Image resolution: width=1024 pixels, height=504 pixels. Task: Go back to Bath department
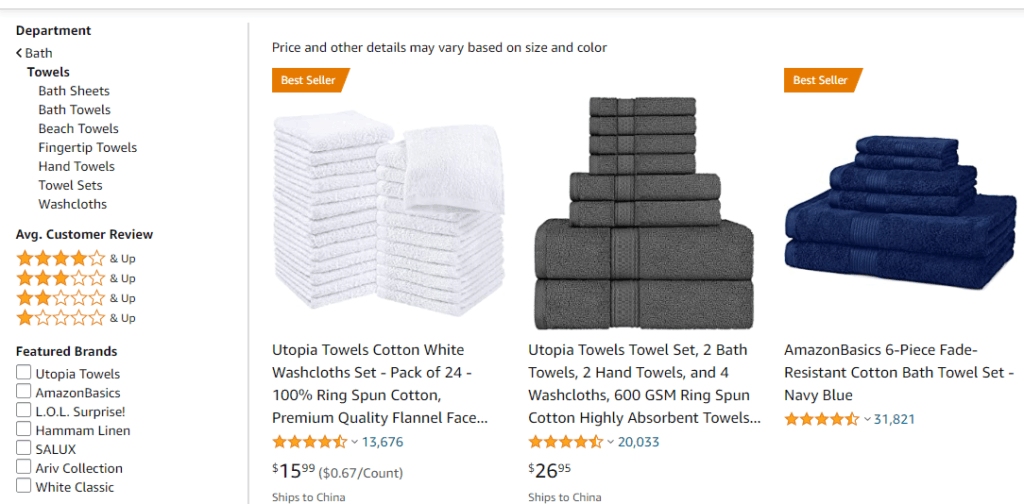[x=35, y=53]
